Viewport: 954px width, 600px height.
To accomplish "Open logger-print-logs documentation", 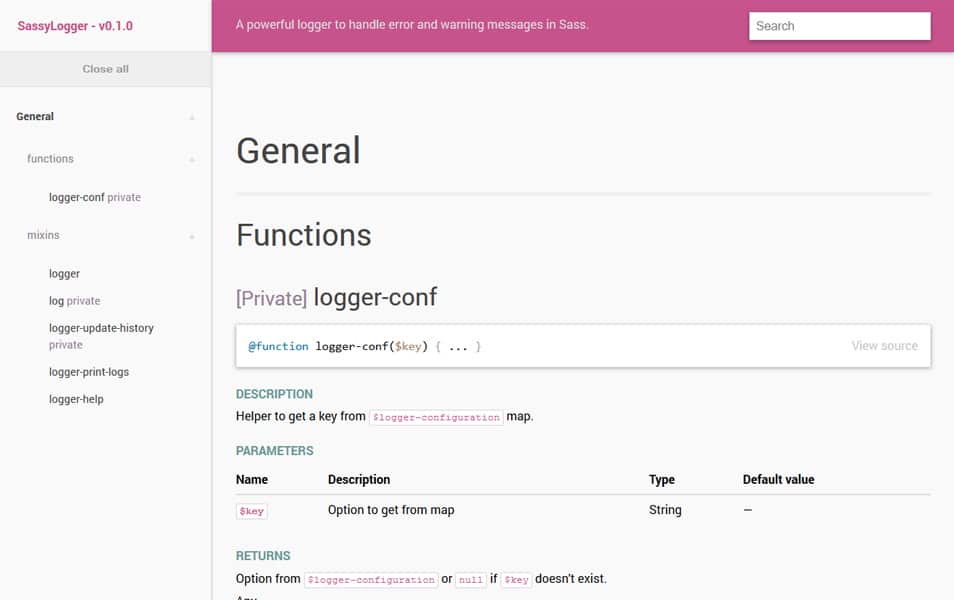I will (88, 371).
